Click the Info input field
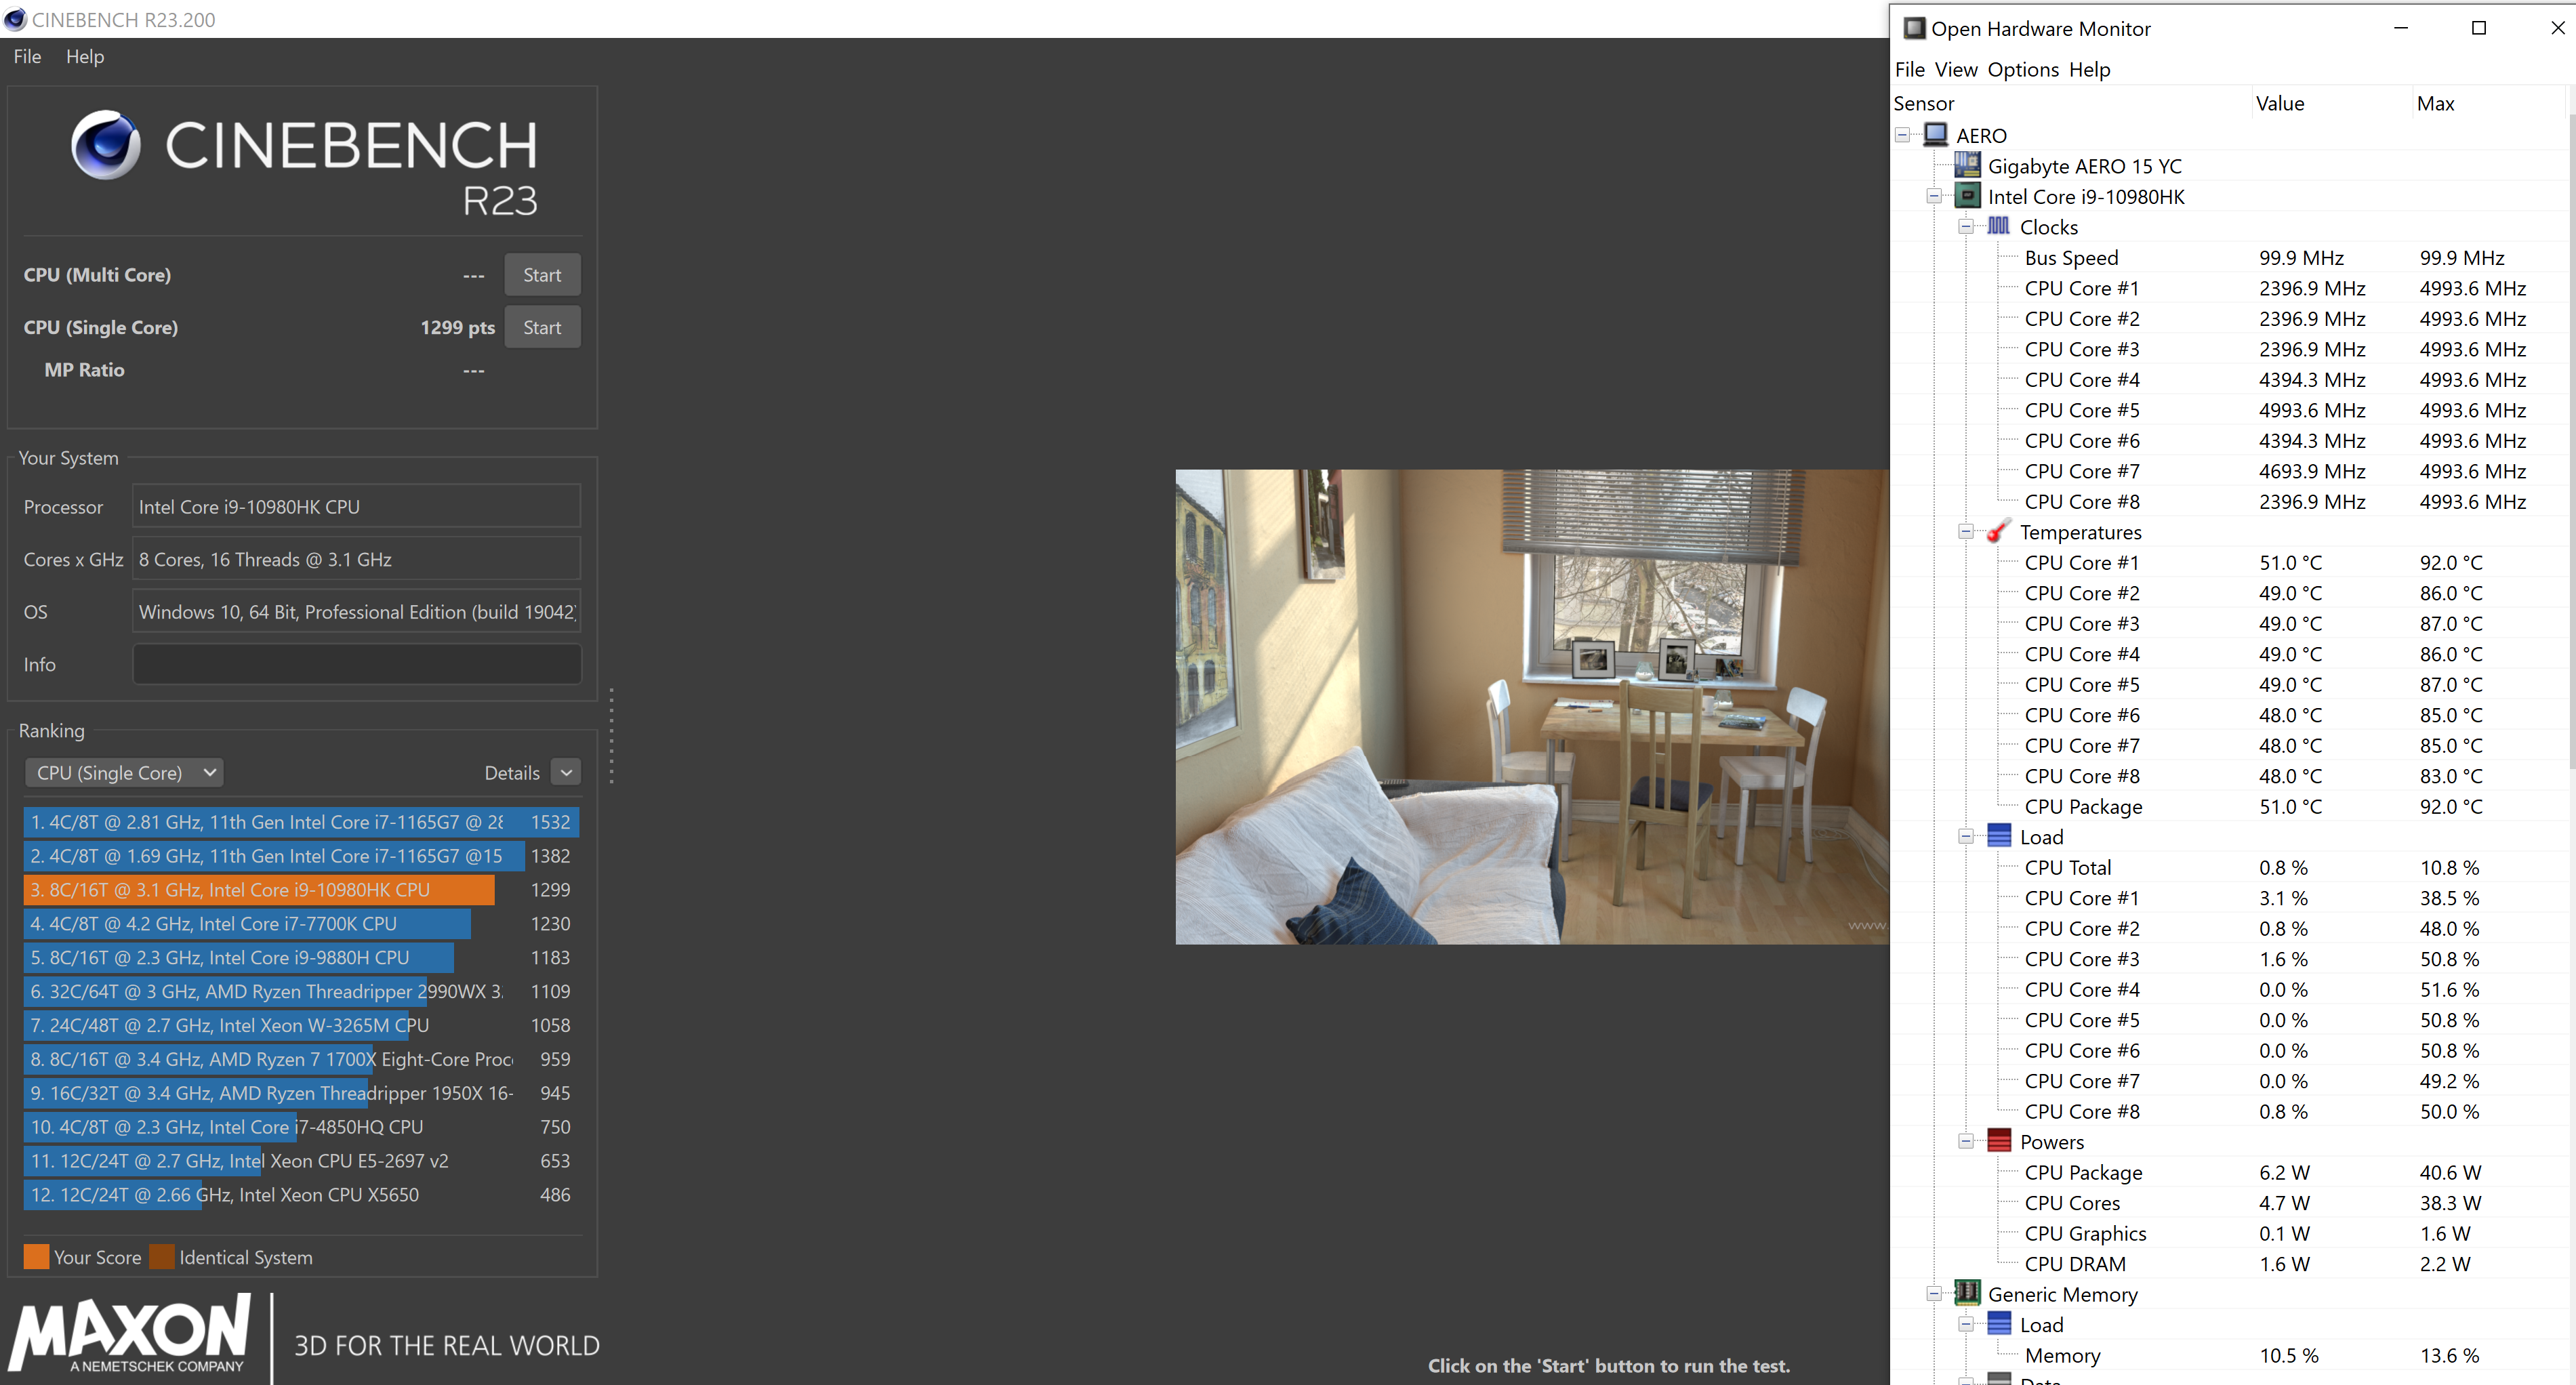Viewport: 2576px width, 1385px height. (x=356, y=664)
